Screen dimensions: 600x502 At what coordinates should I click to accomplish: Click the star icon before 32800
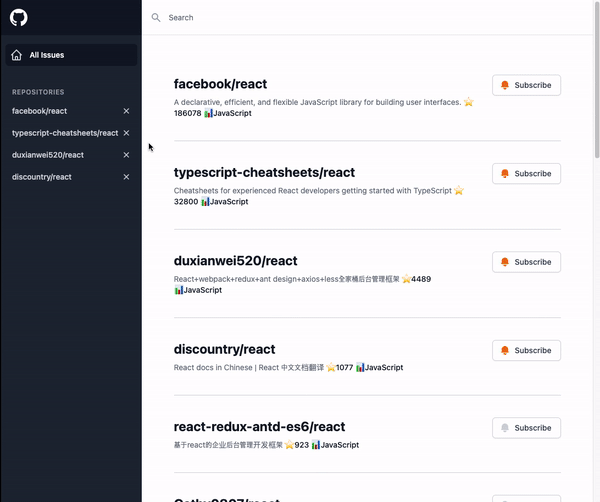[459, 191]
